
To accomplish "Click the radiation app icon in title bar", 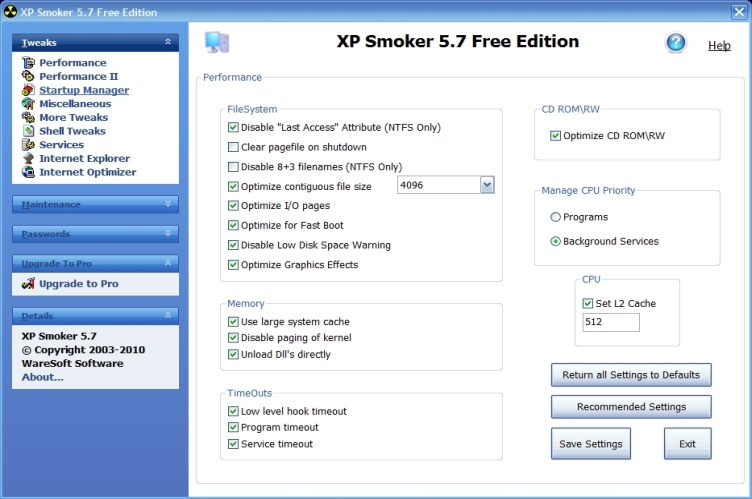I will coord(10,12).
